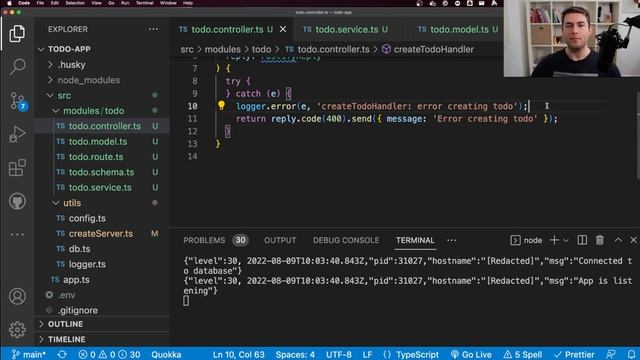Switch to the todo.model.ts tab

(x=460, y=29)
